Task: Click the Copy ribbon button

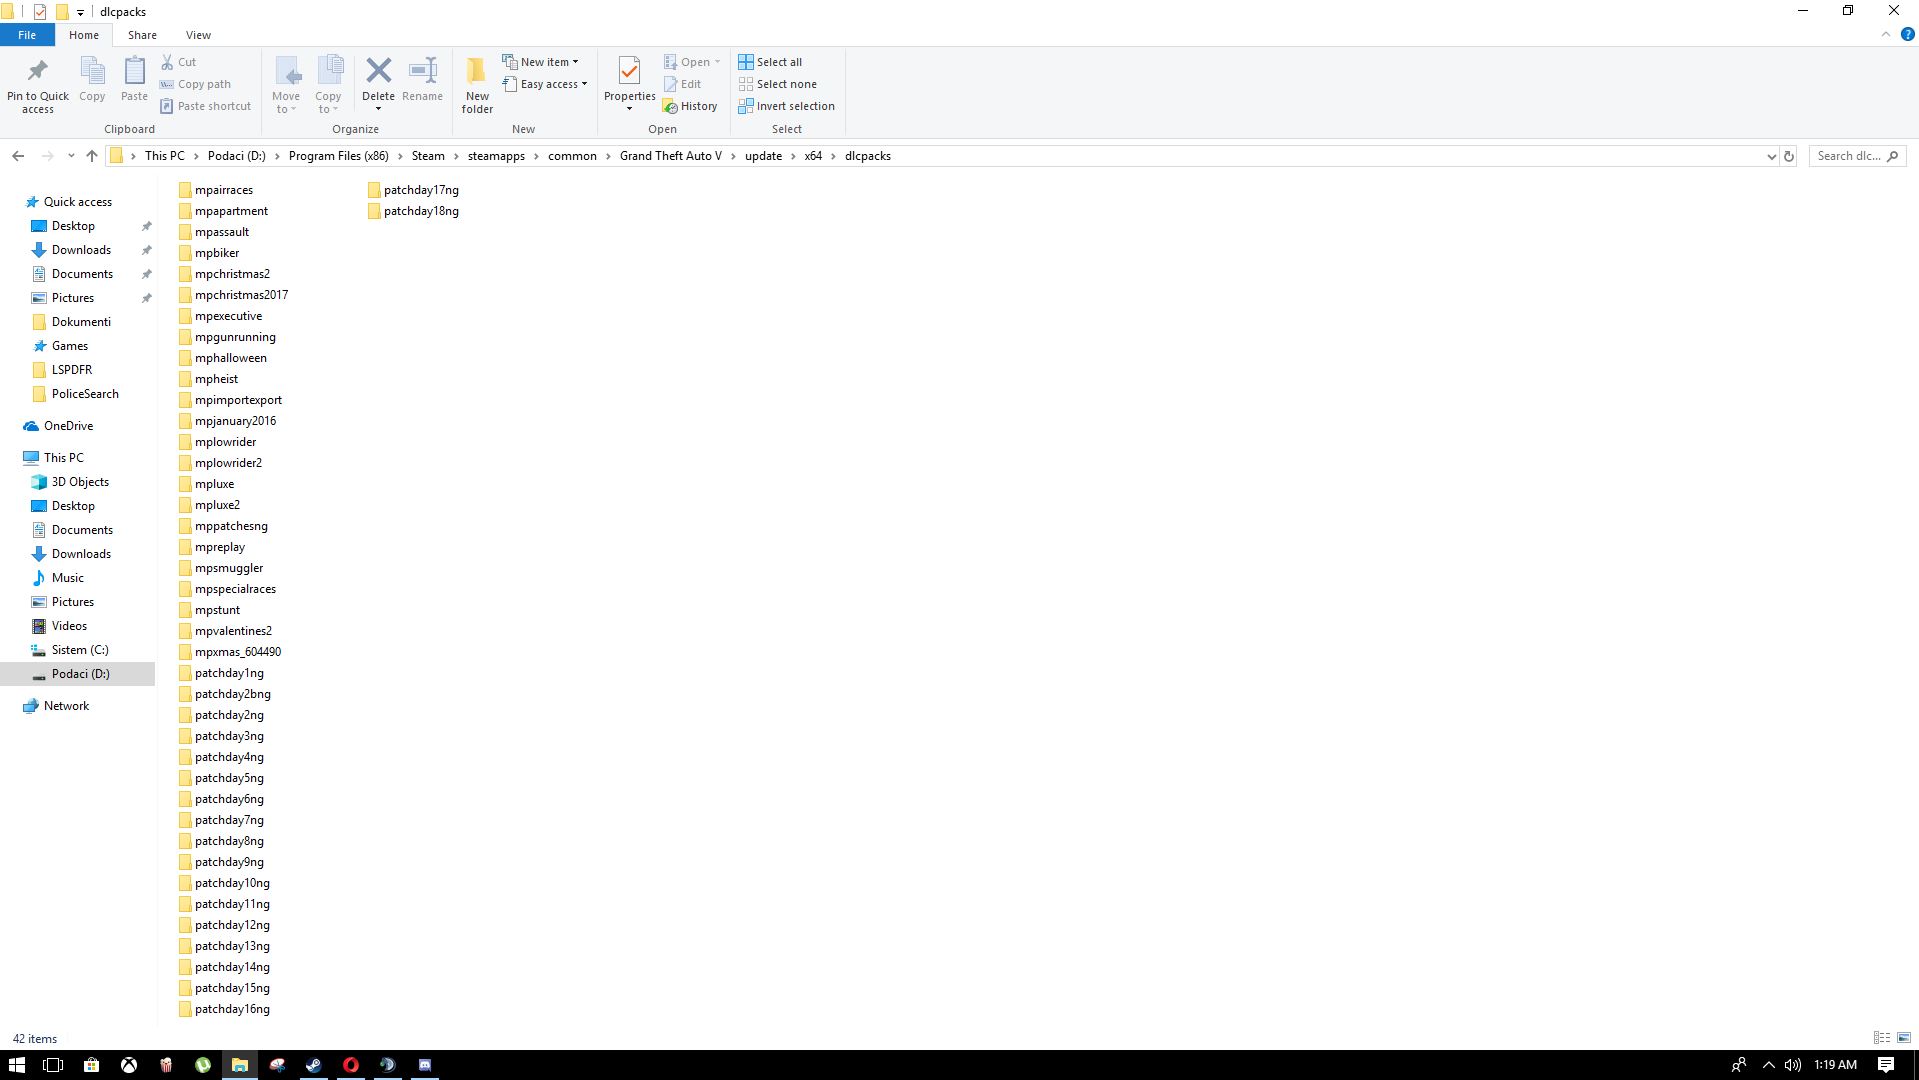Action: 92,79
